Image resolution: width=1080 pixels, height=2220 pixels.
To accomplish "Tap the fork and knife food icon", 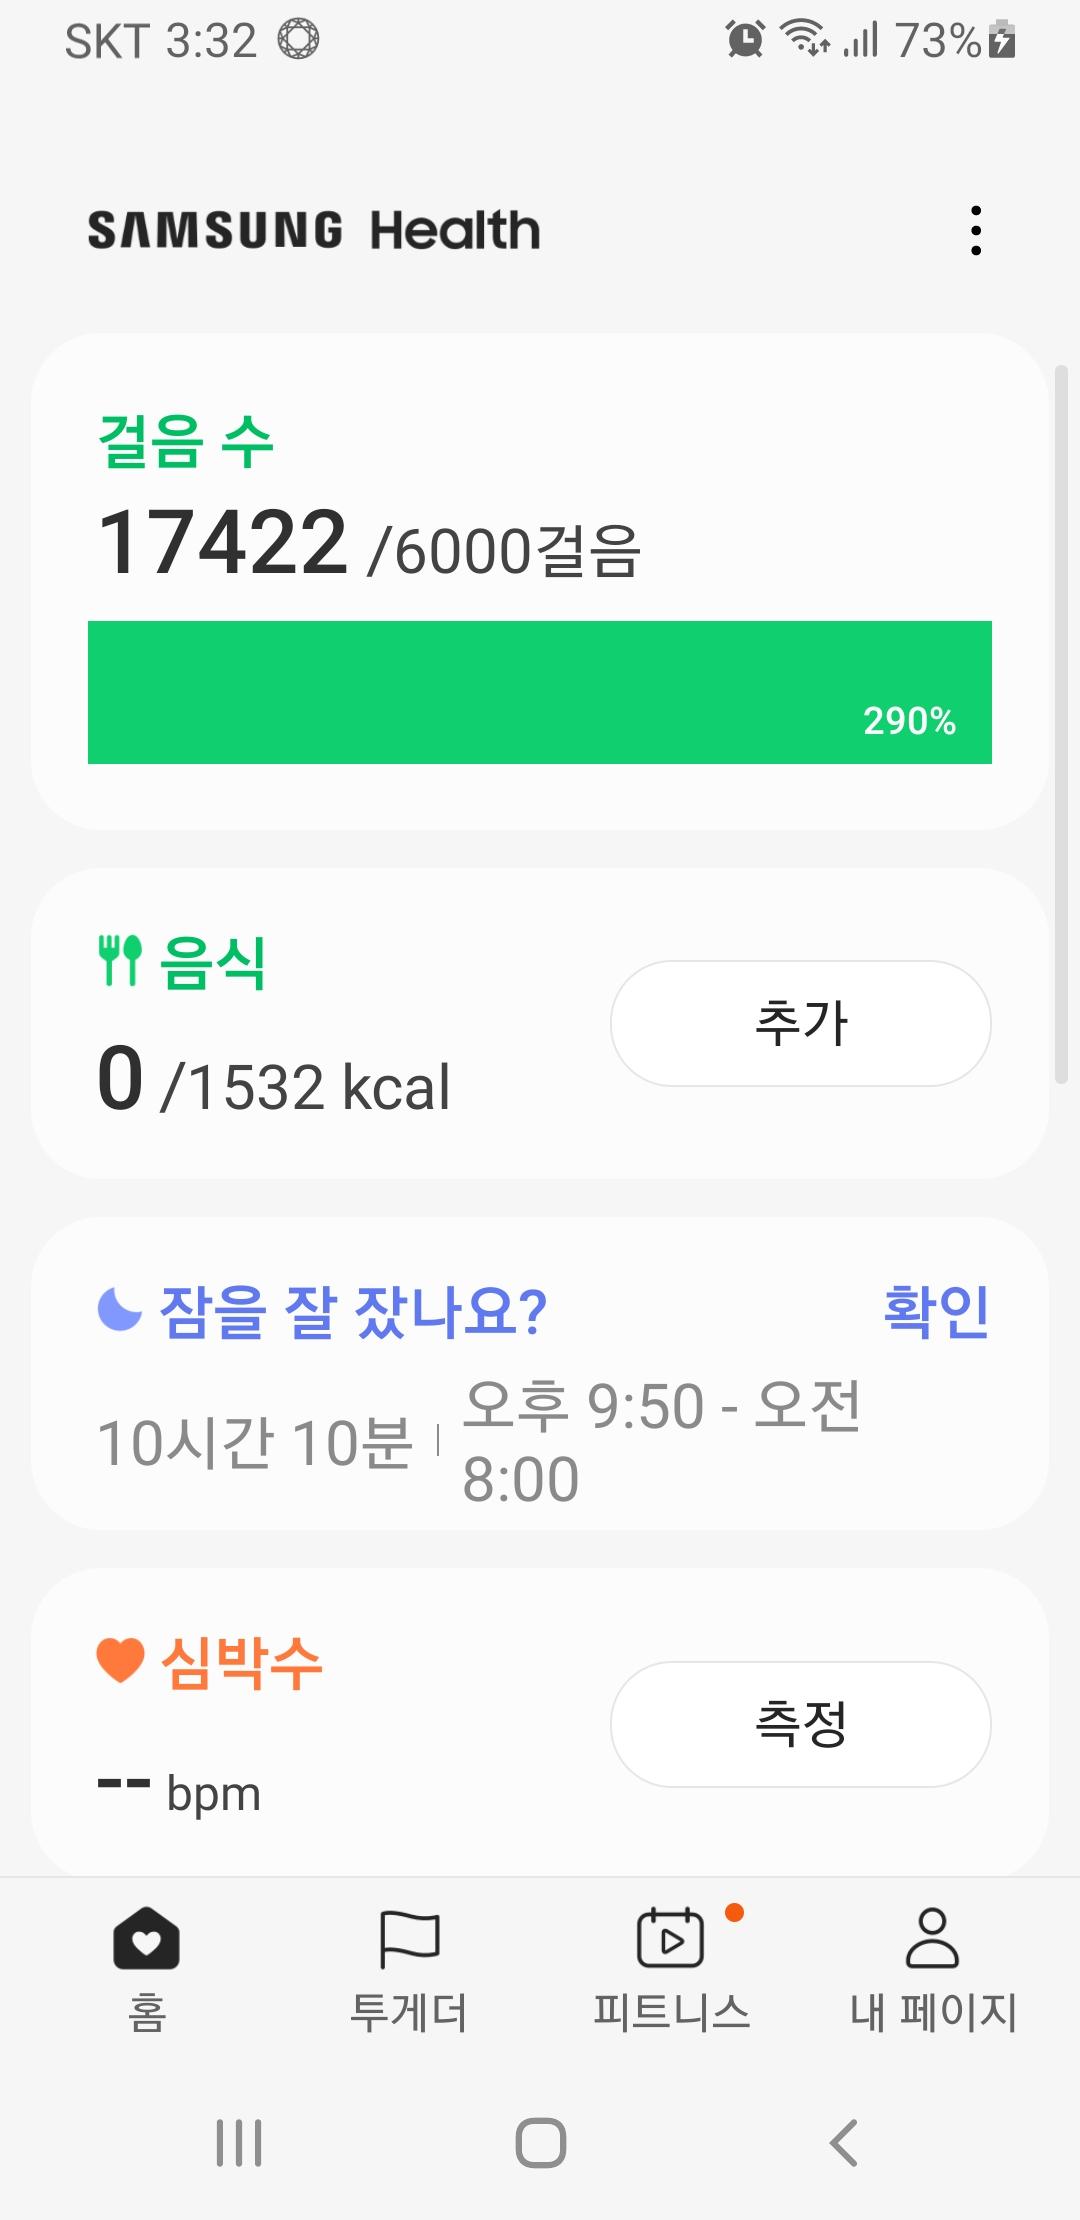I will [x=120, y=961].
